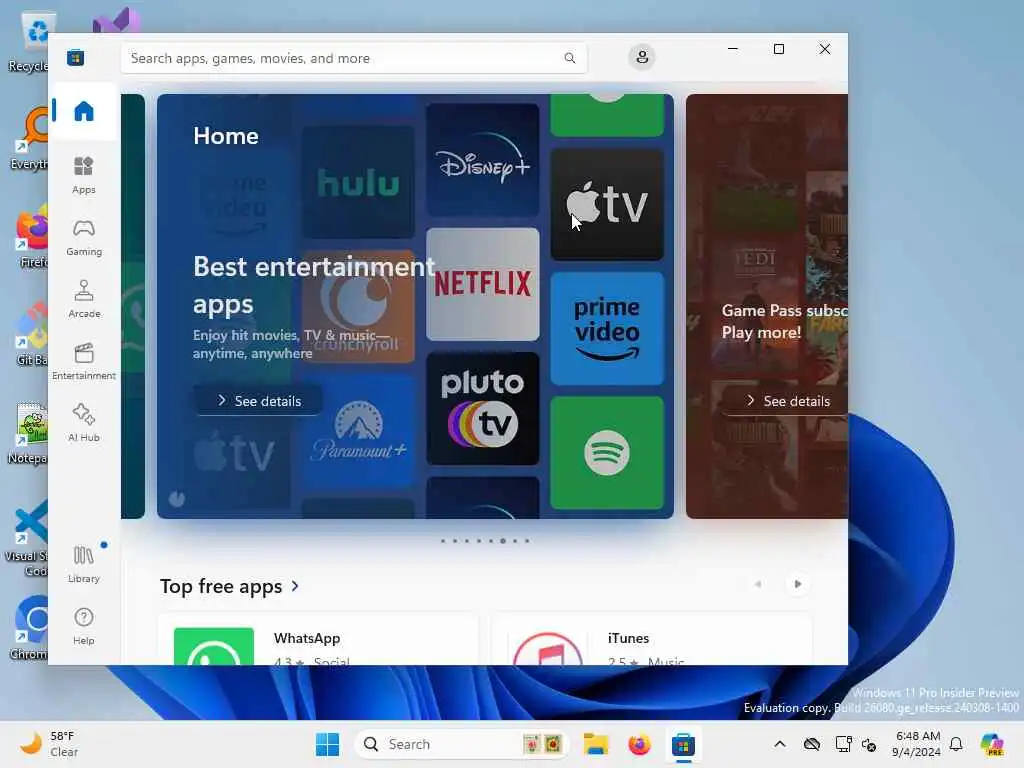Open the Arcade section
This screenshot has height=768, width=1024.
point(84,299)
